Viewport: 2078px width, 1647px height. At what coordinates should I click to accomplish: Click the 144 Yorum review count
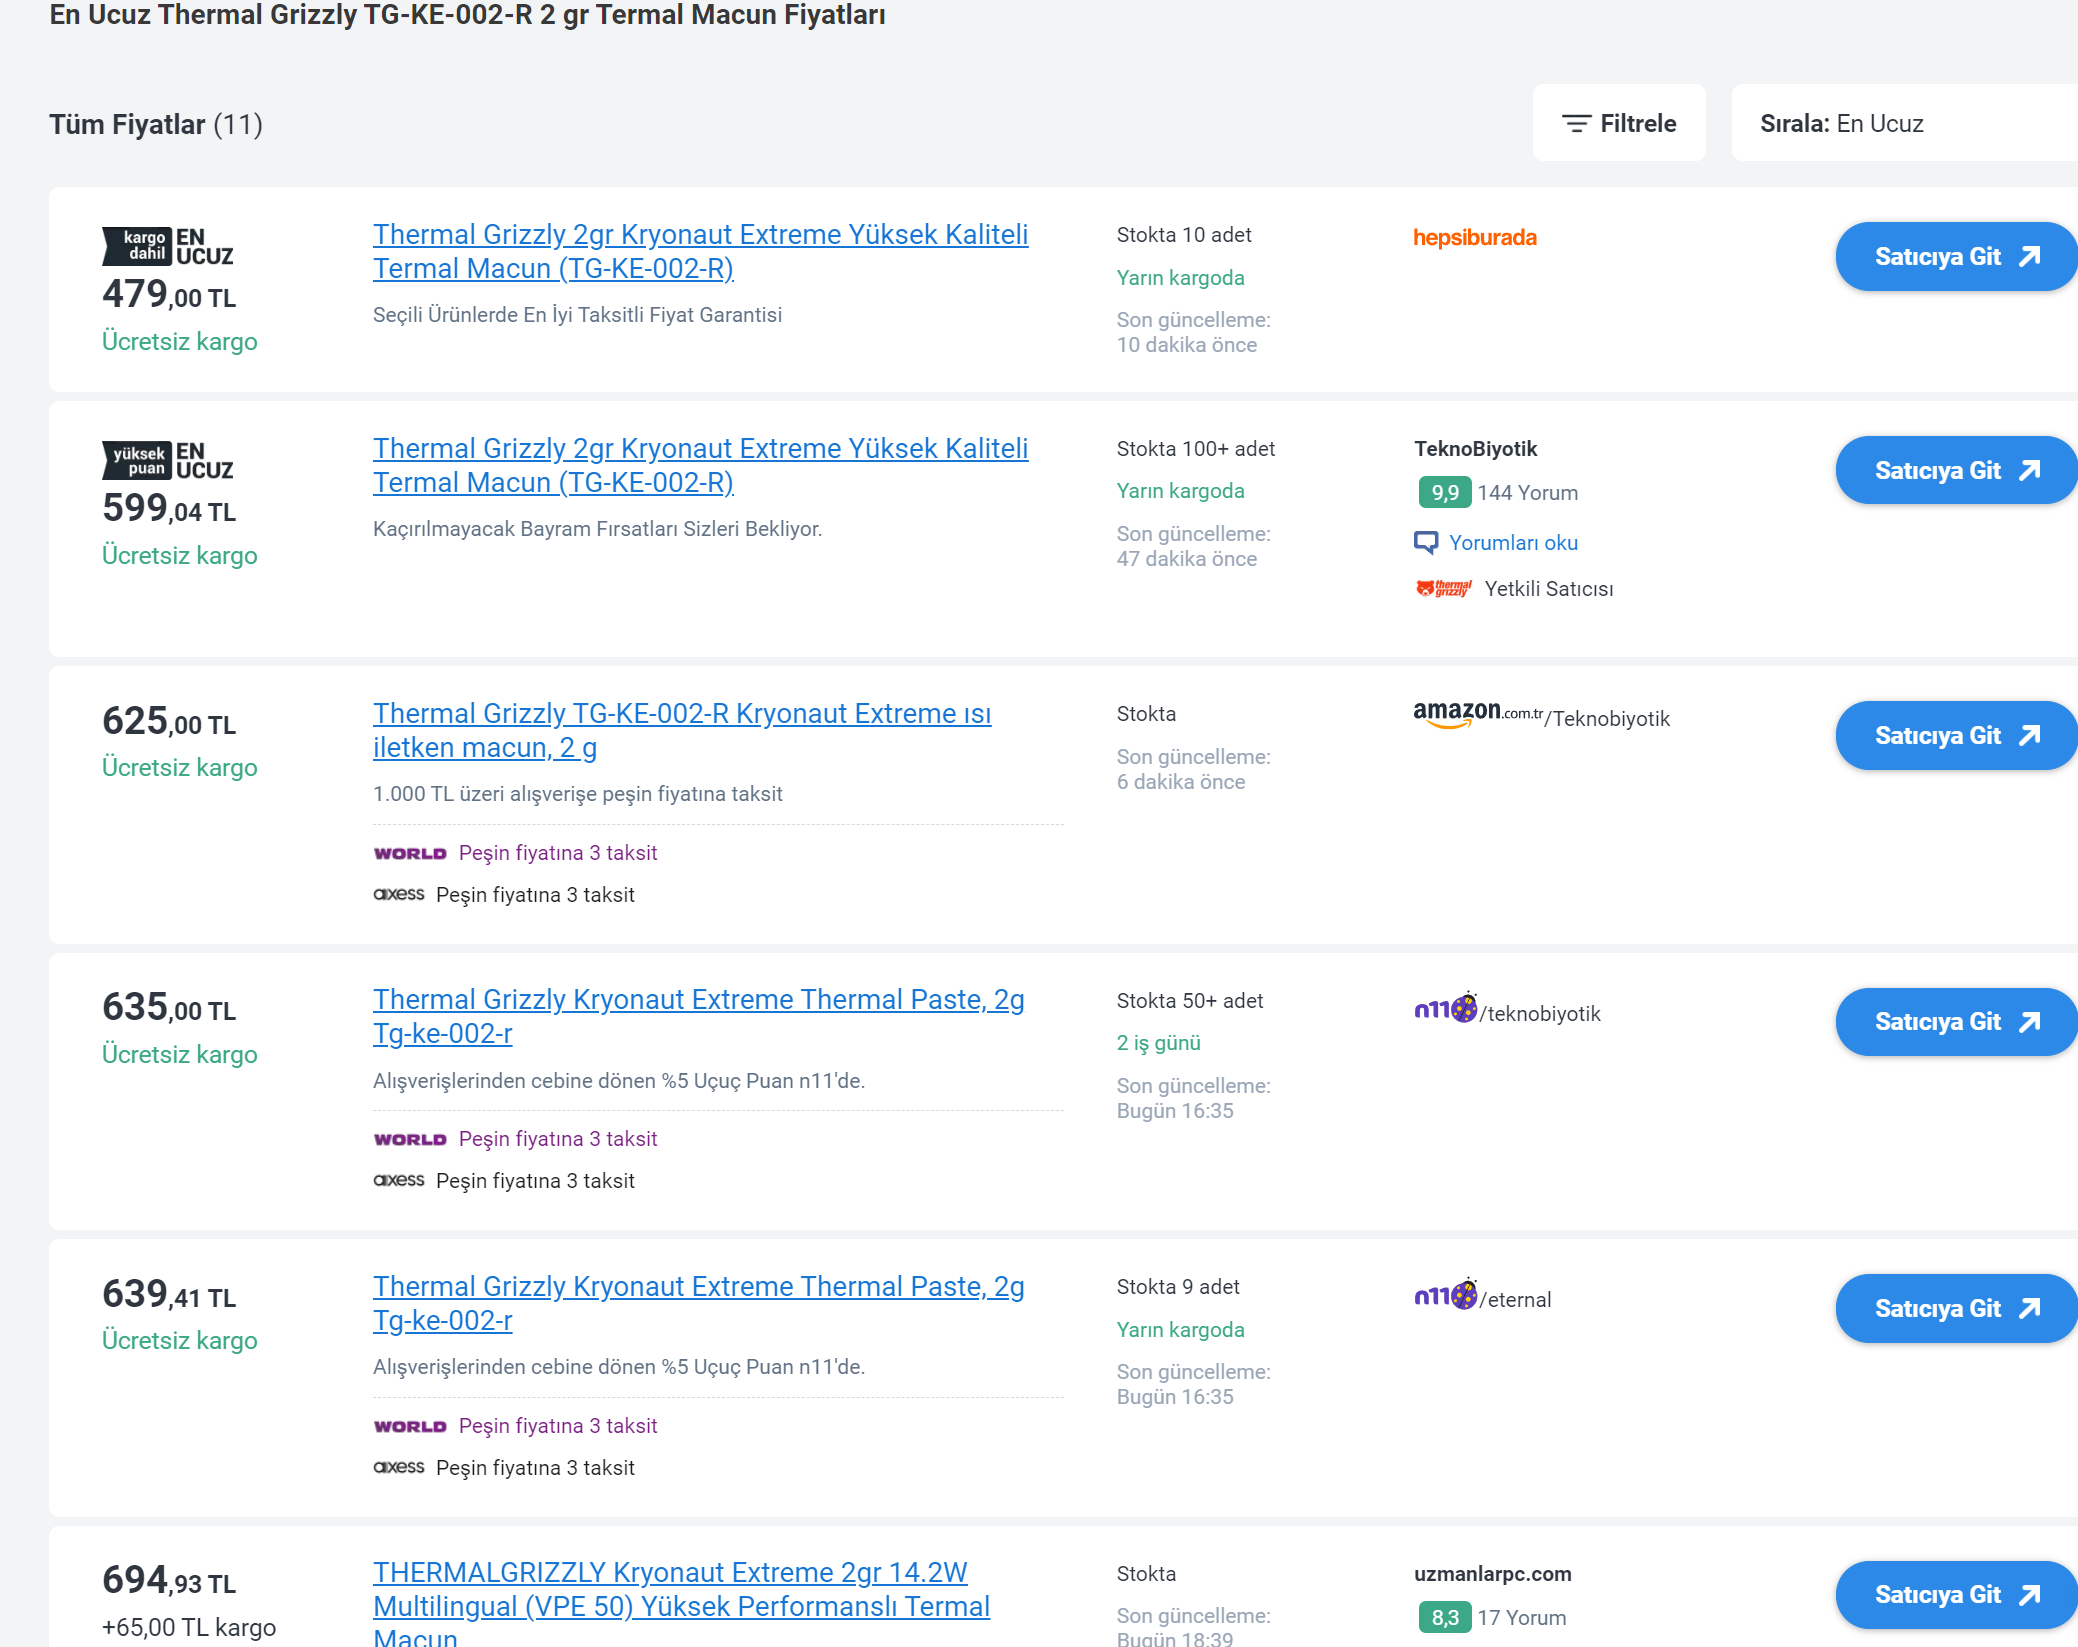pos(1527,493)
